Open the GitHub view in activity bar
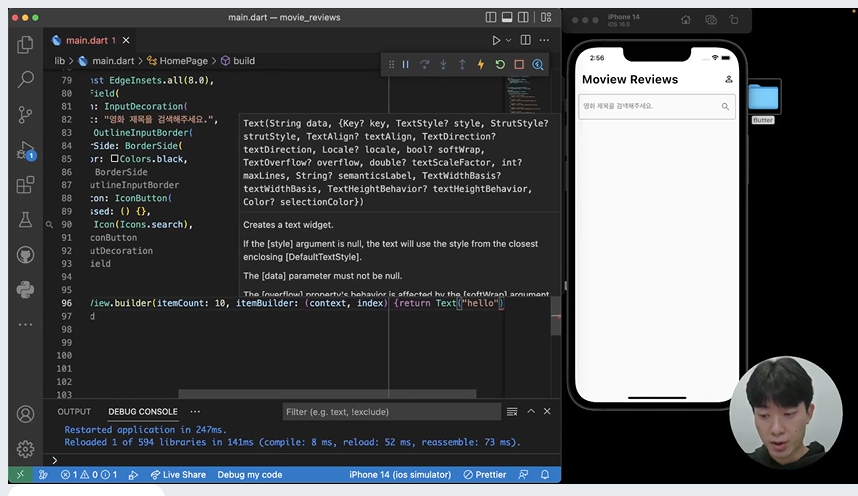Image resolution: width=858 pixels, height=496 pixels. click(x=25, y=255)
